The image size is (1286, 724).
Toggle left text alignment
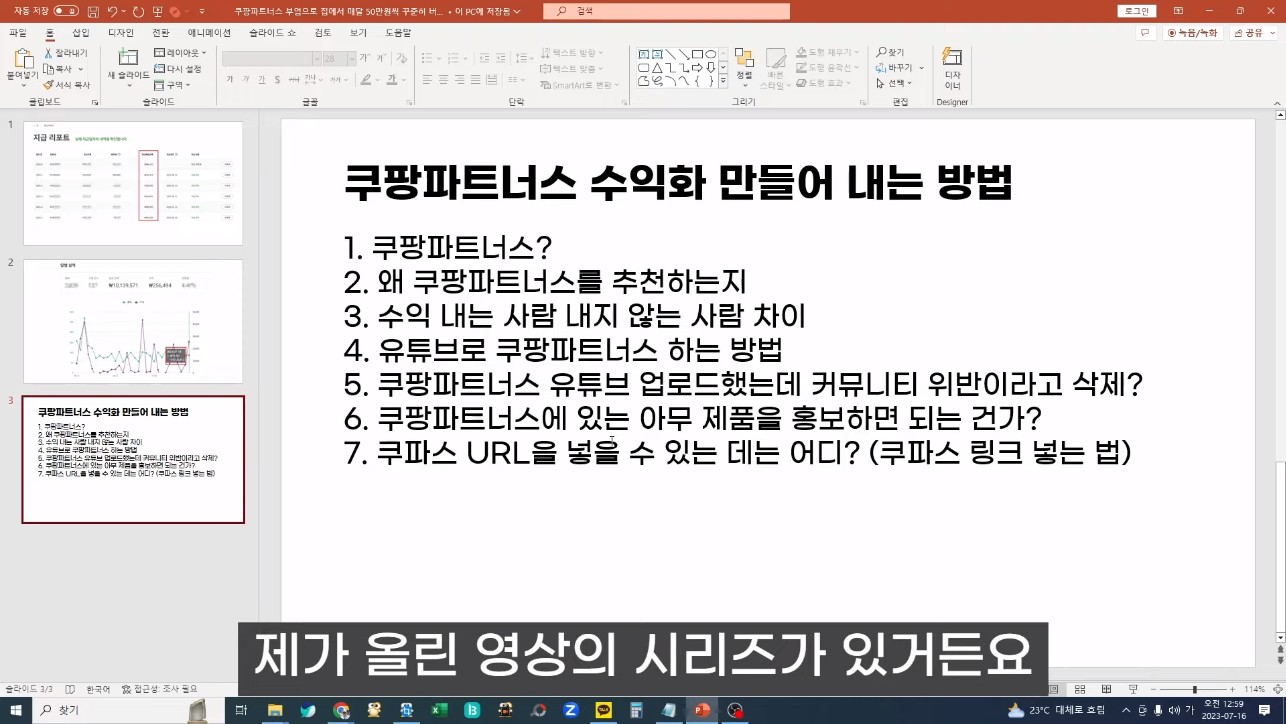pyautogui.click(x=427, y=80)
